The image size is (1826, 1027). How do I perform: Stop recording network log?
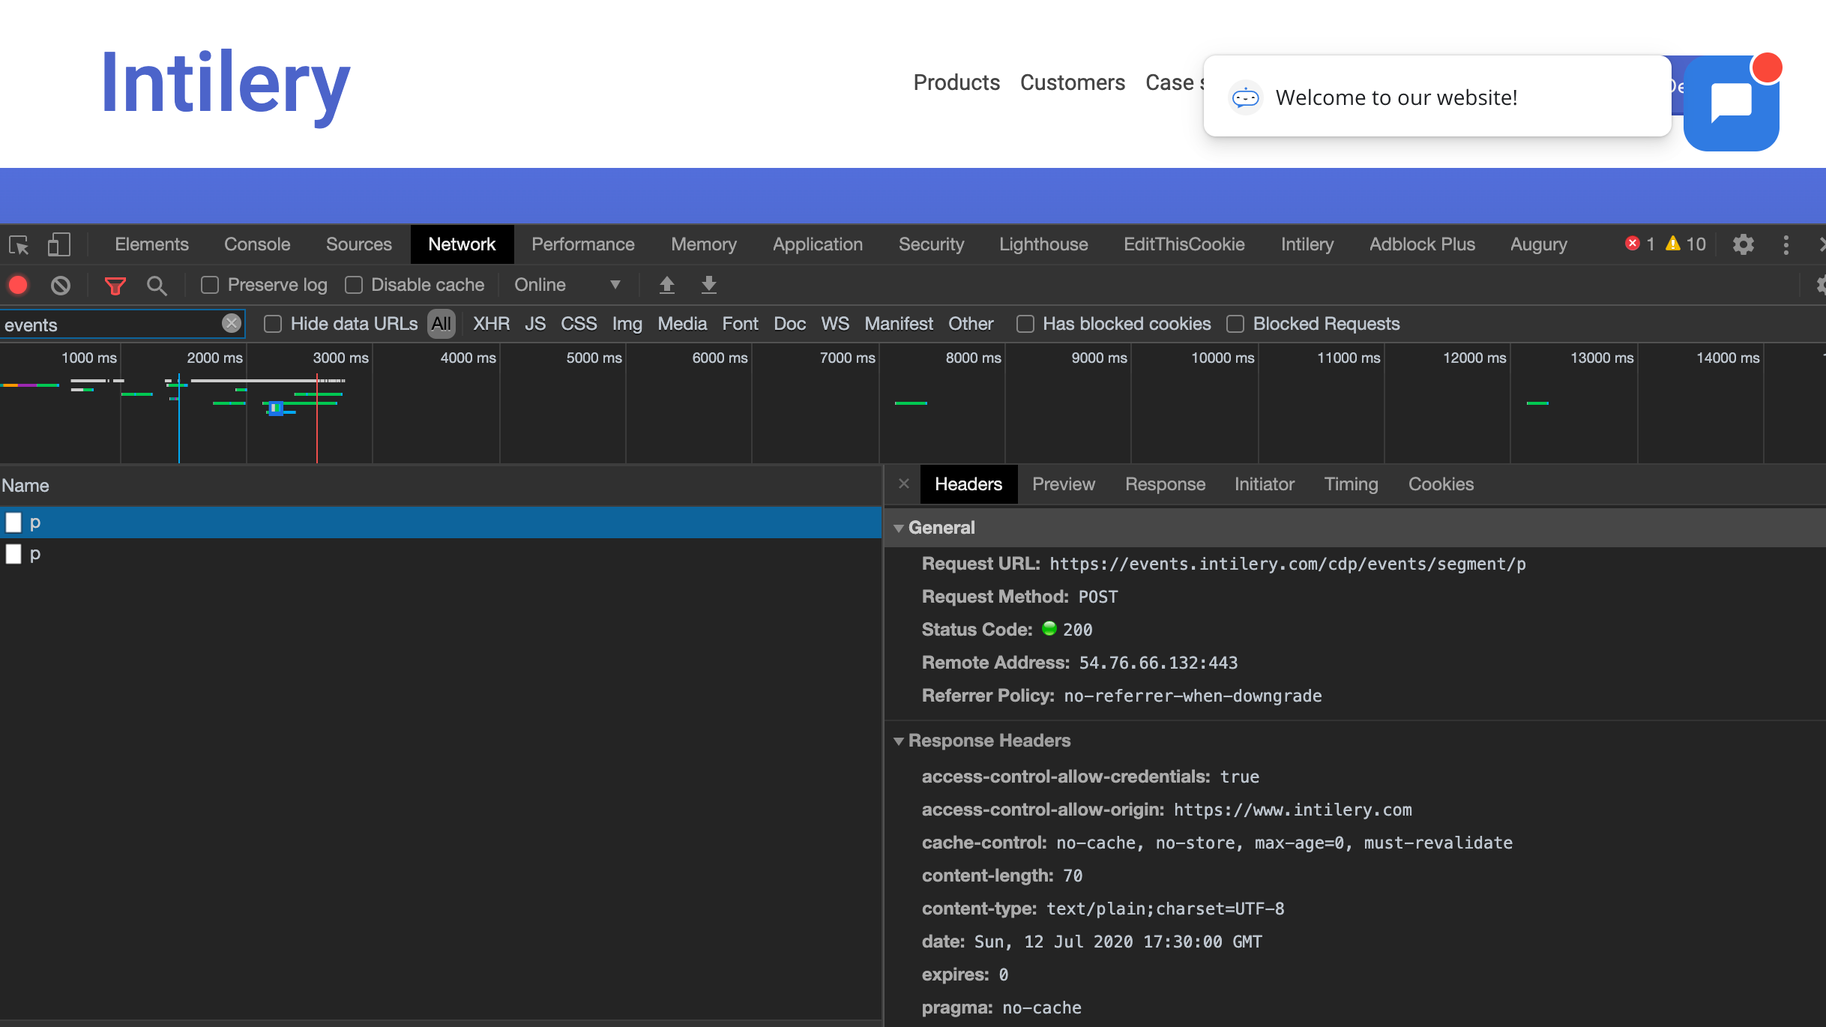pos(18,285)
